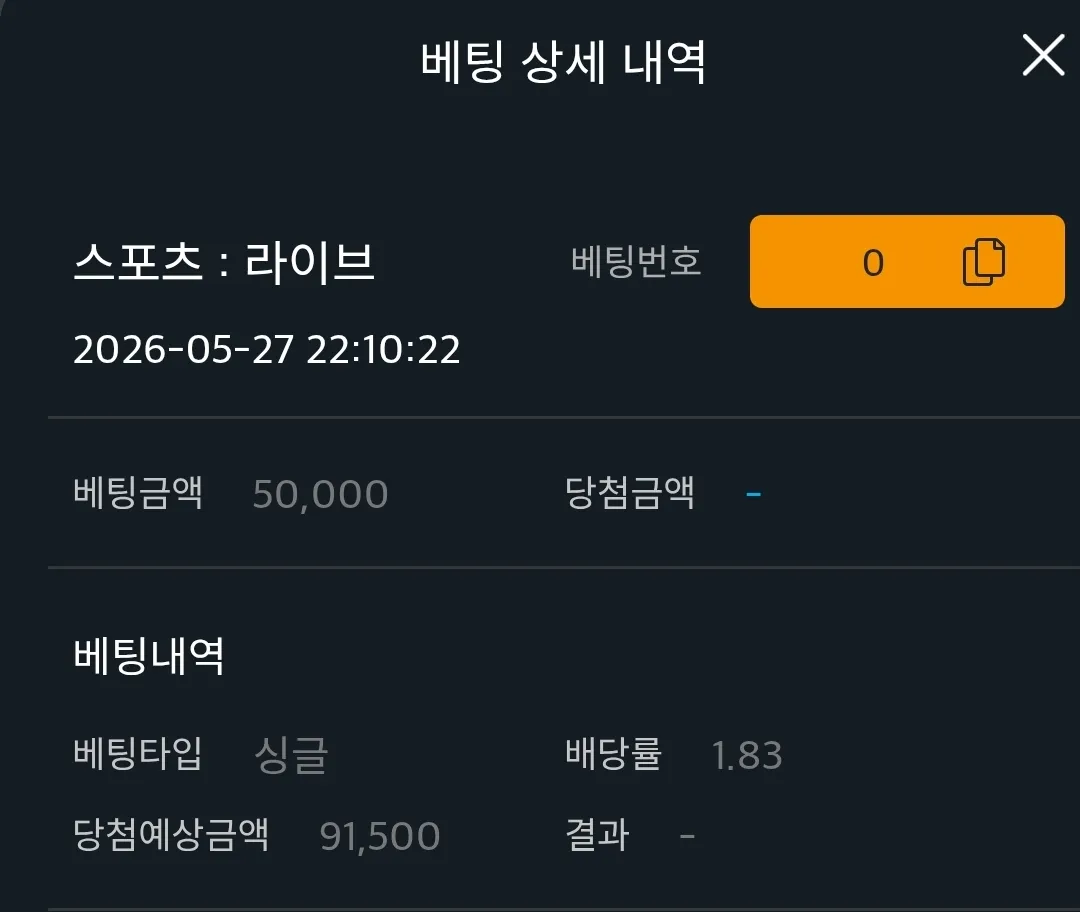Click the 베팅 상세 내역 title
The image size is (1080, 912).
click(x=563, y=63)
